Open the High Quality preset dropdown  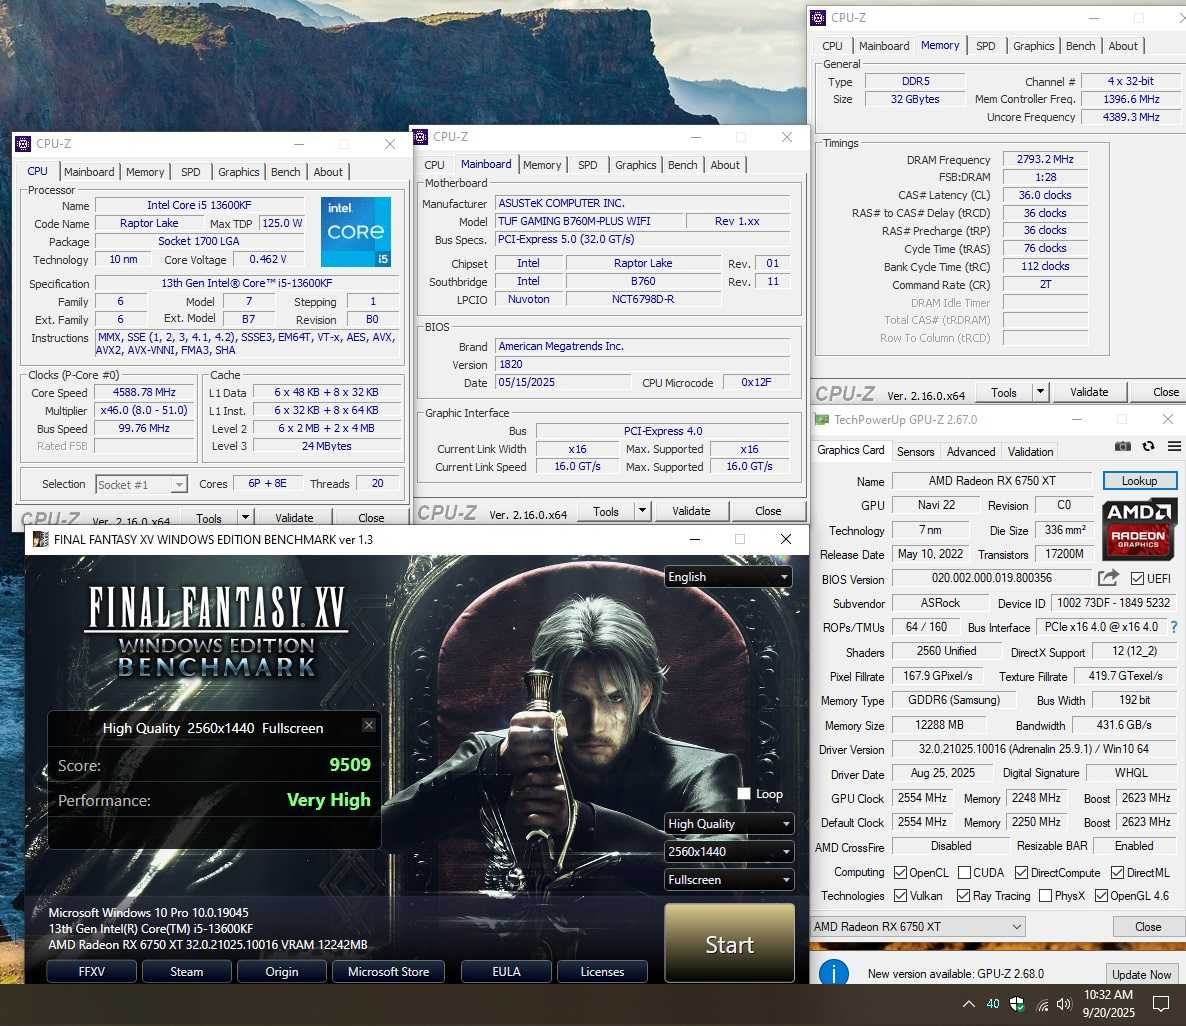tap(729, 823)
